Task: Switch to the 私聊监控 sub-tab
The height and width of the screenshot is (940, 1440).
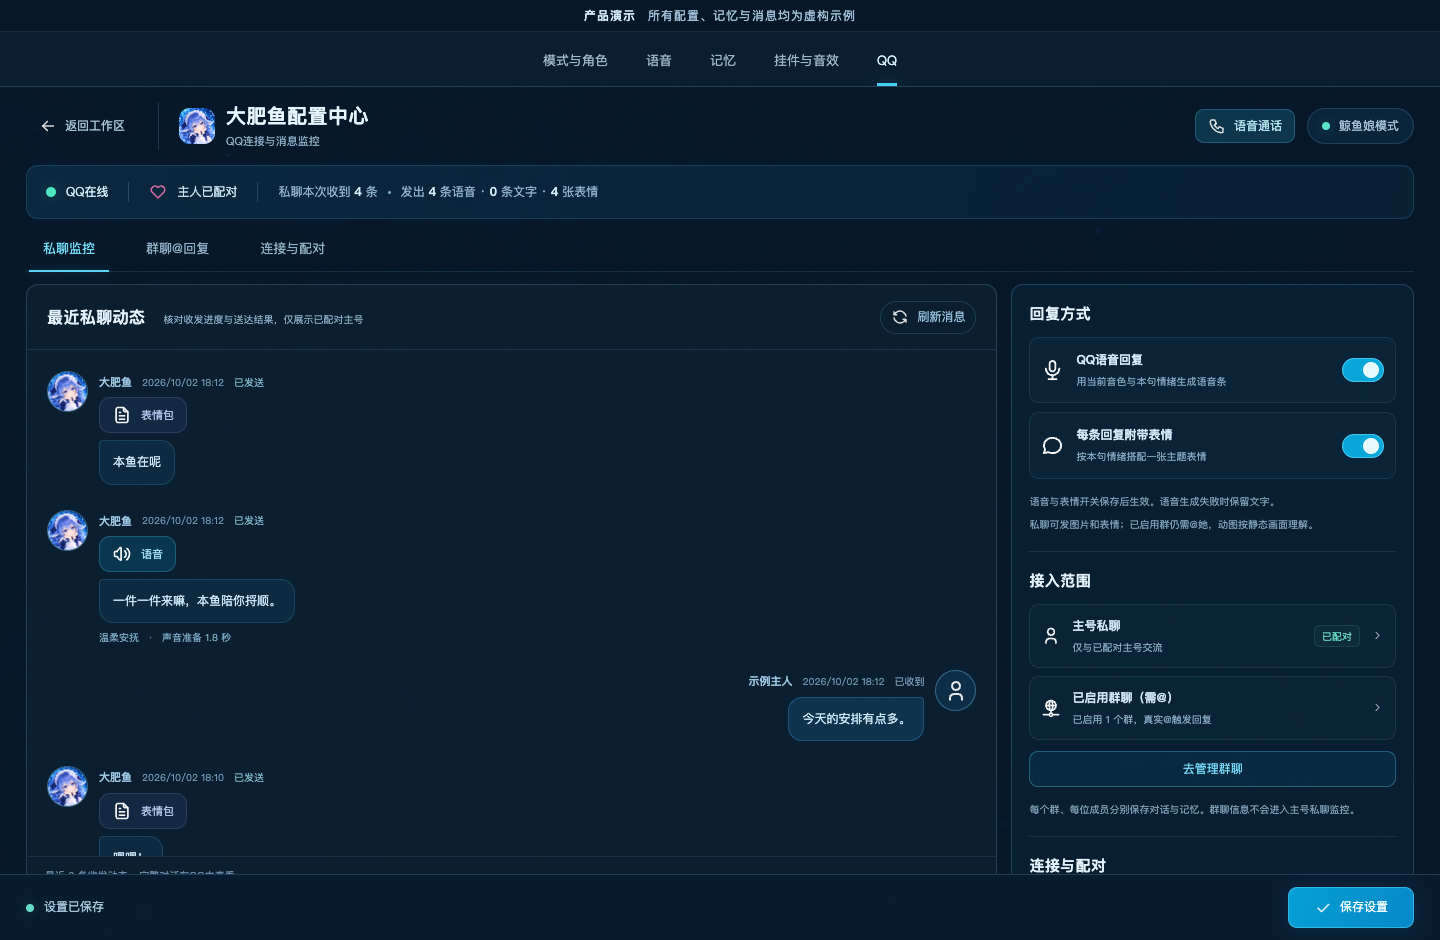Action: click(69, 249)
